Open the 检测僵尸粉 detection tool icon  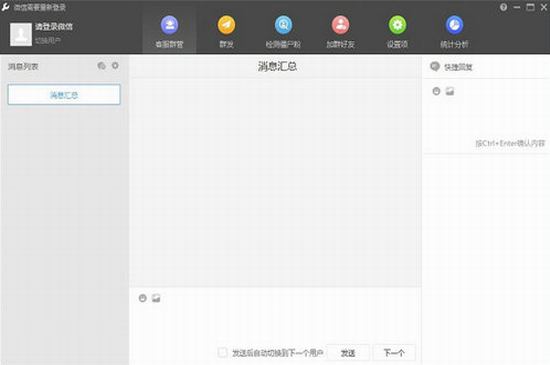(283, 25)
